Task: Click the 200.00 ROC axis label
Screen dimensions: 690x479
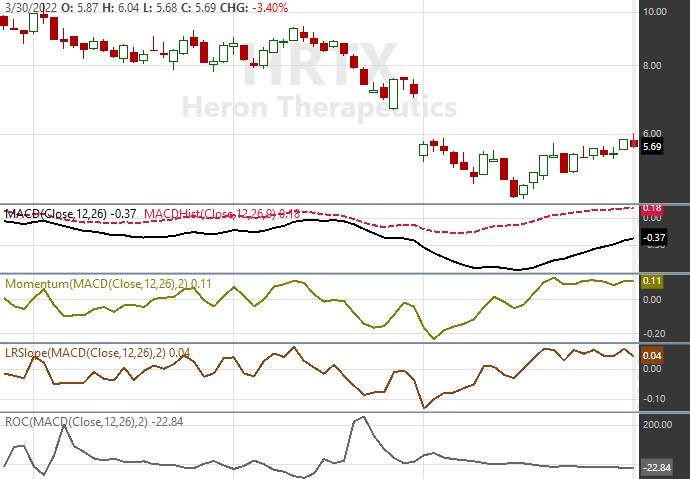Action: point(657,424)
